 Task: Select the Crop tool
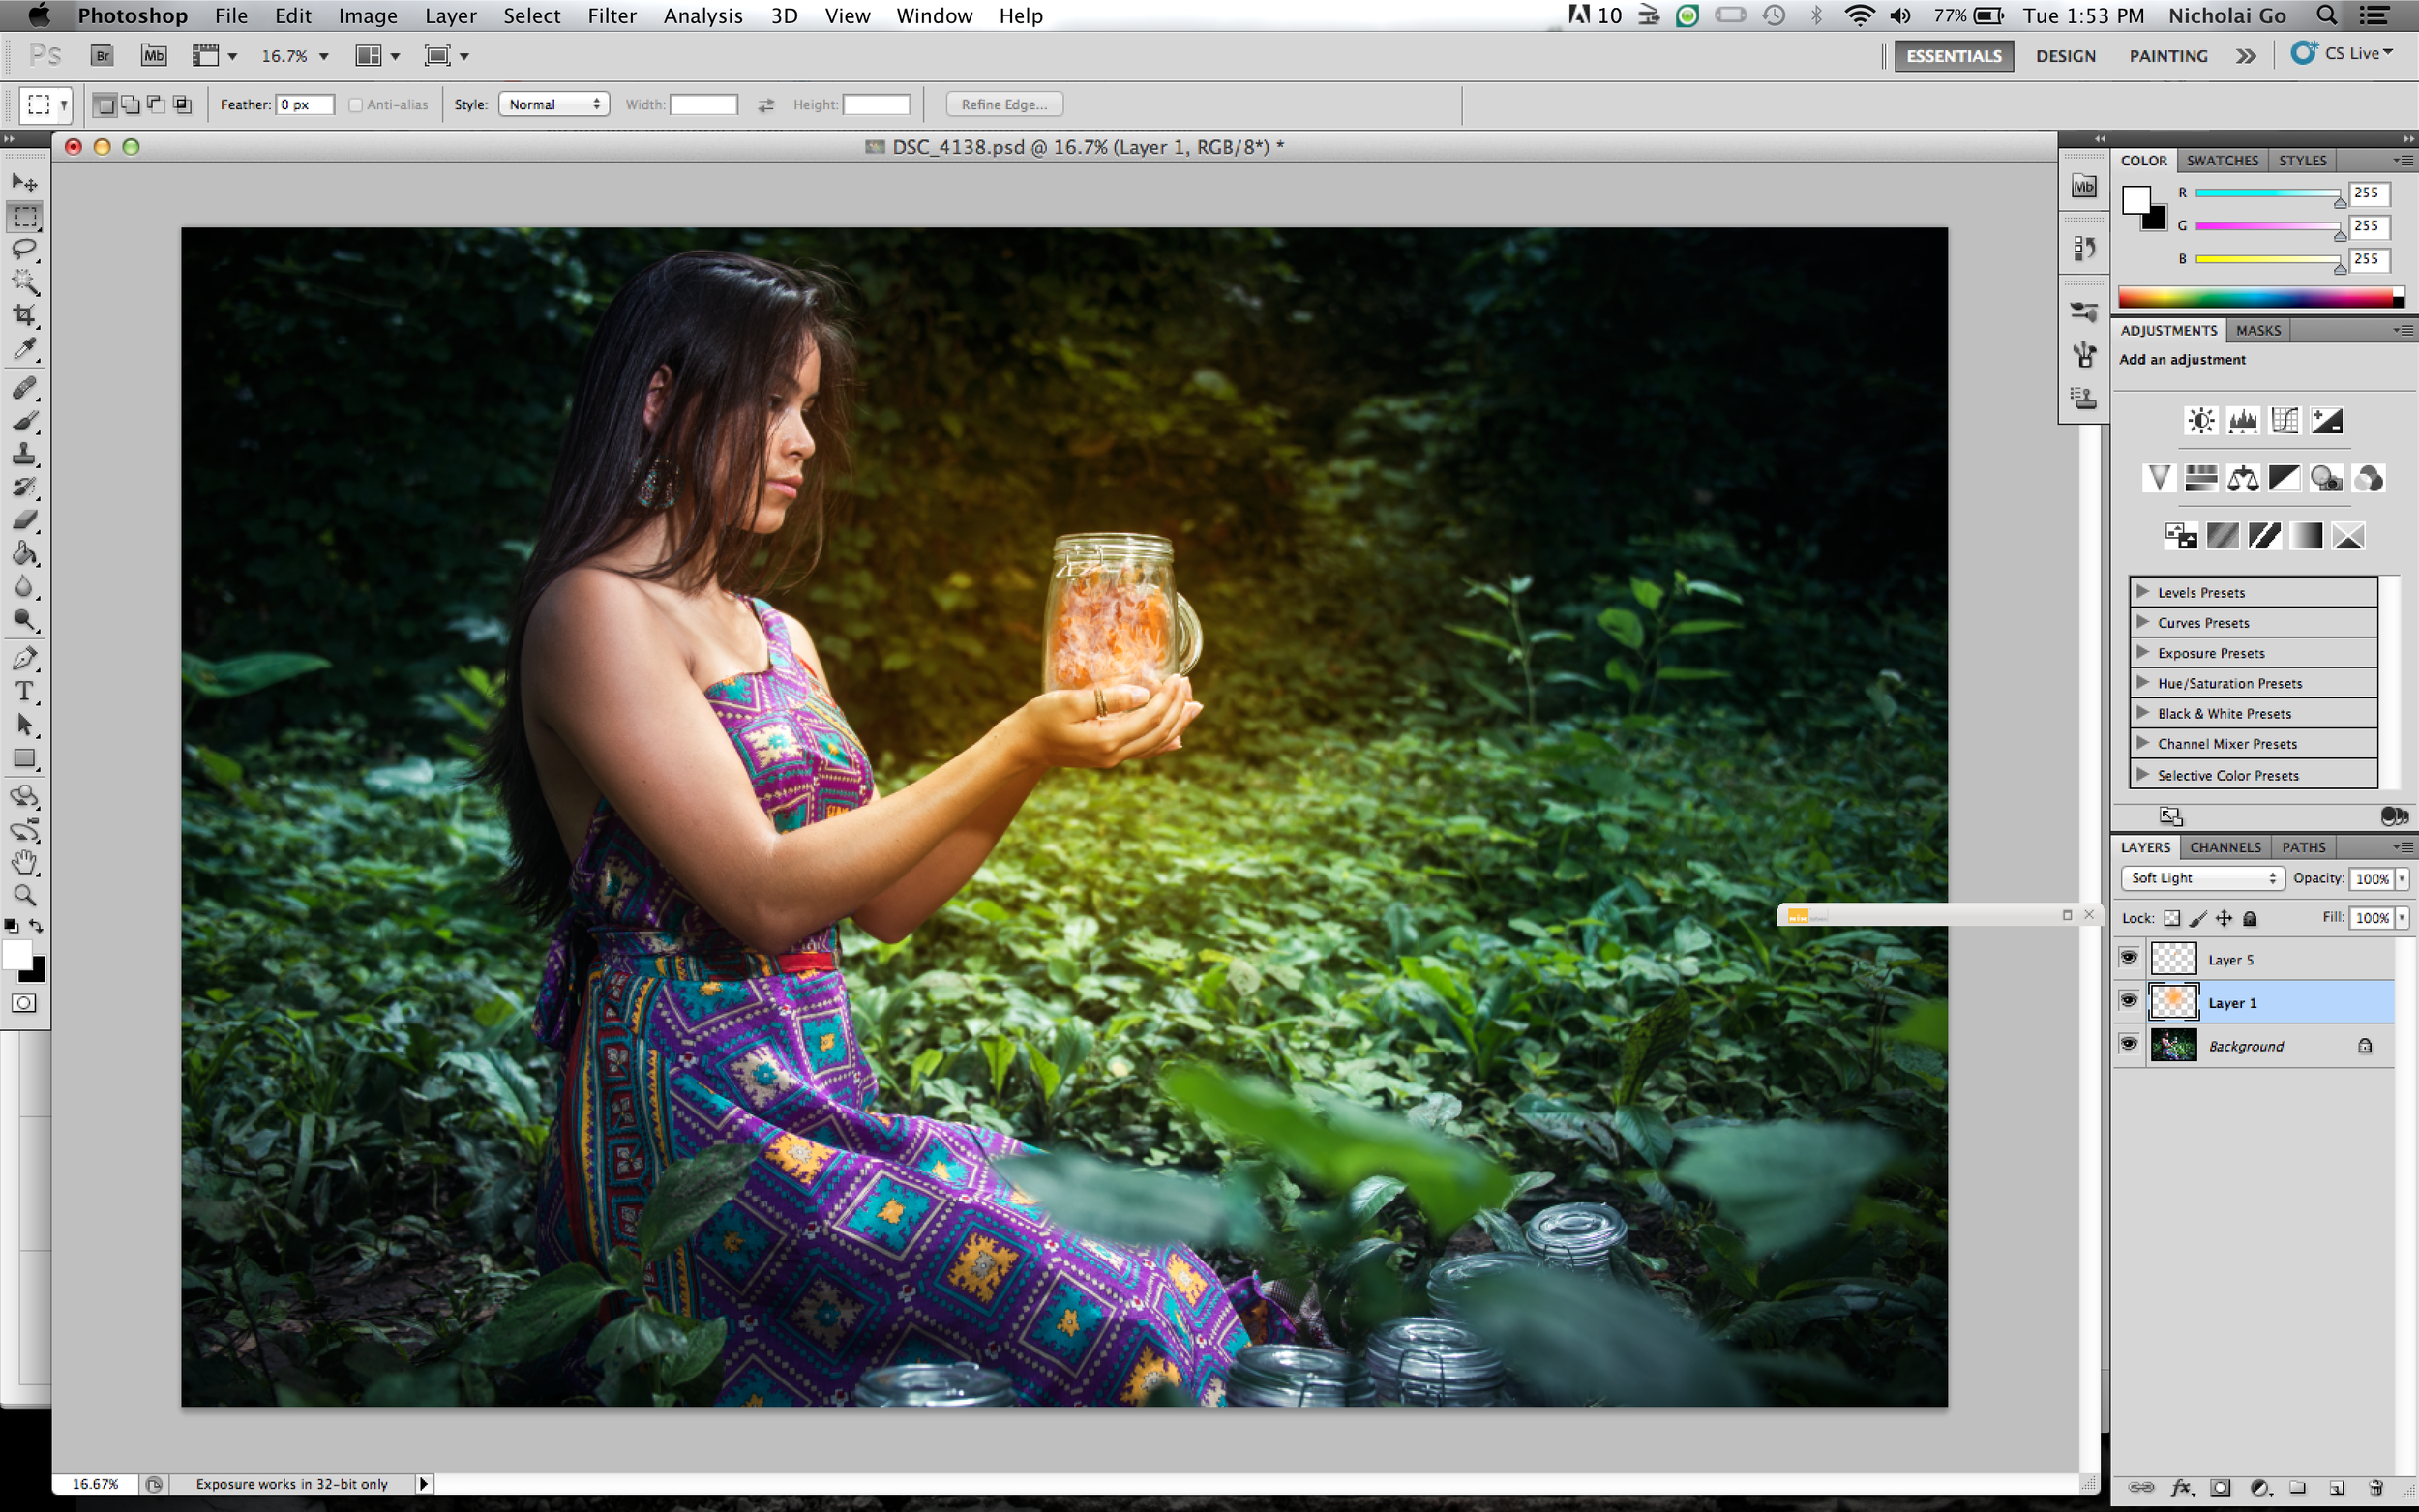[25, 315]
